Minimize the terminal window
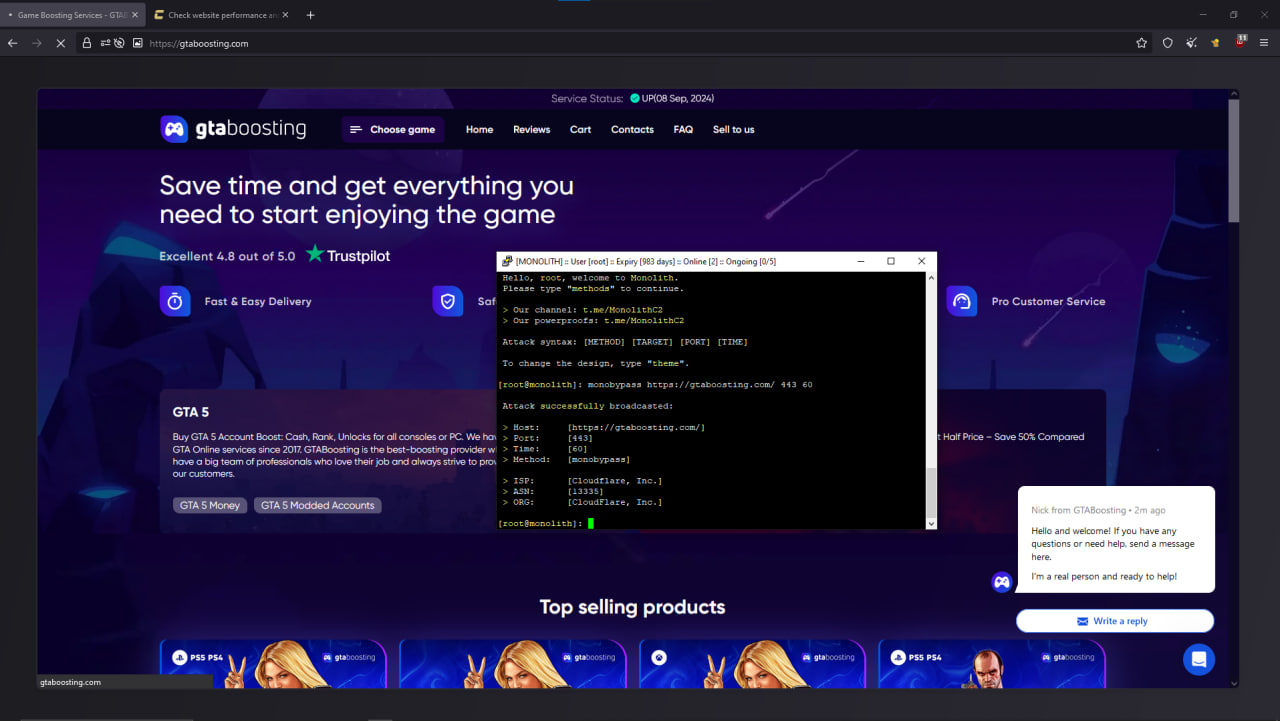Viewport: 1280px width, 721px height. tap(859, 261)
